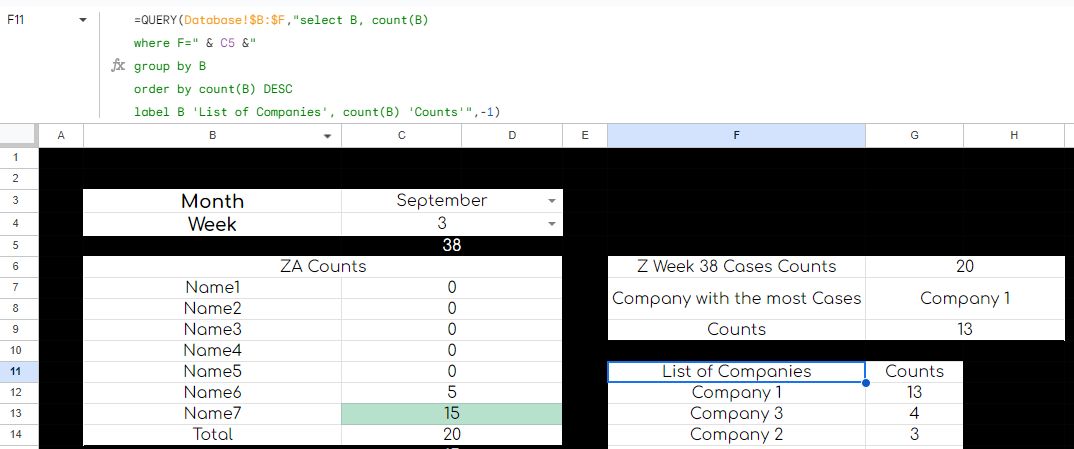
Task: Click the Name6 cell
Action: click(212, 392)
